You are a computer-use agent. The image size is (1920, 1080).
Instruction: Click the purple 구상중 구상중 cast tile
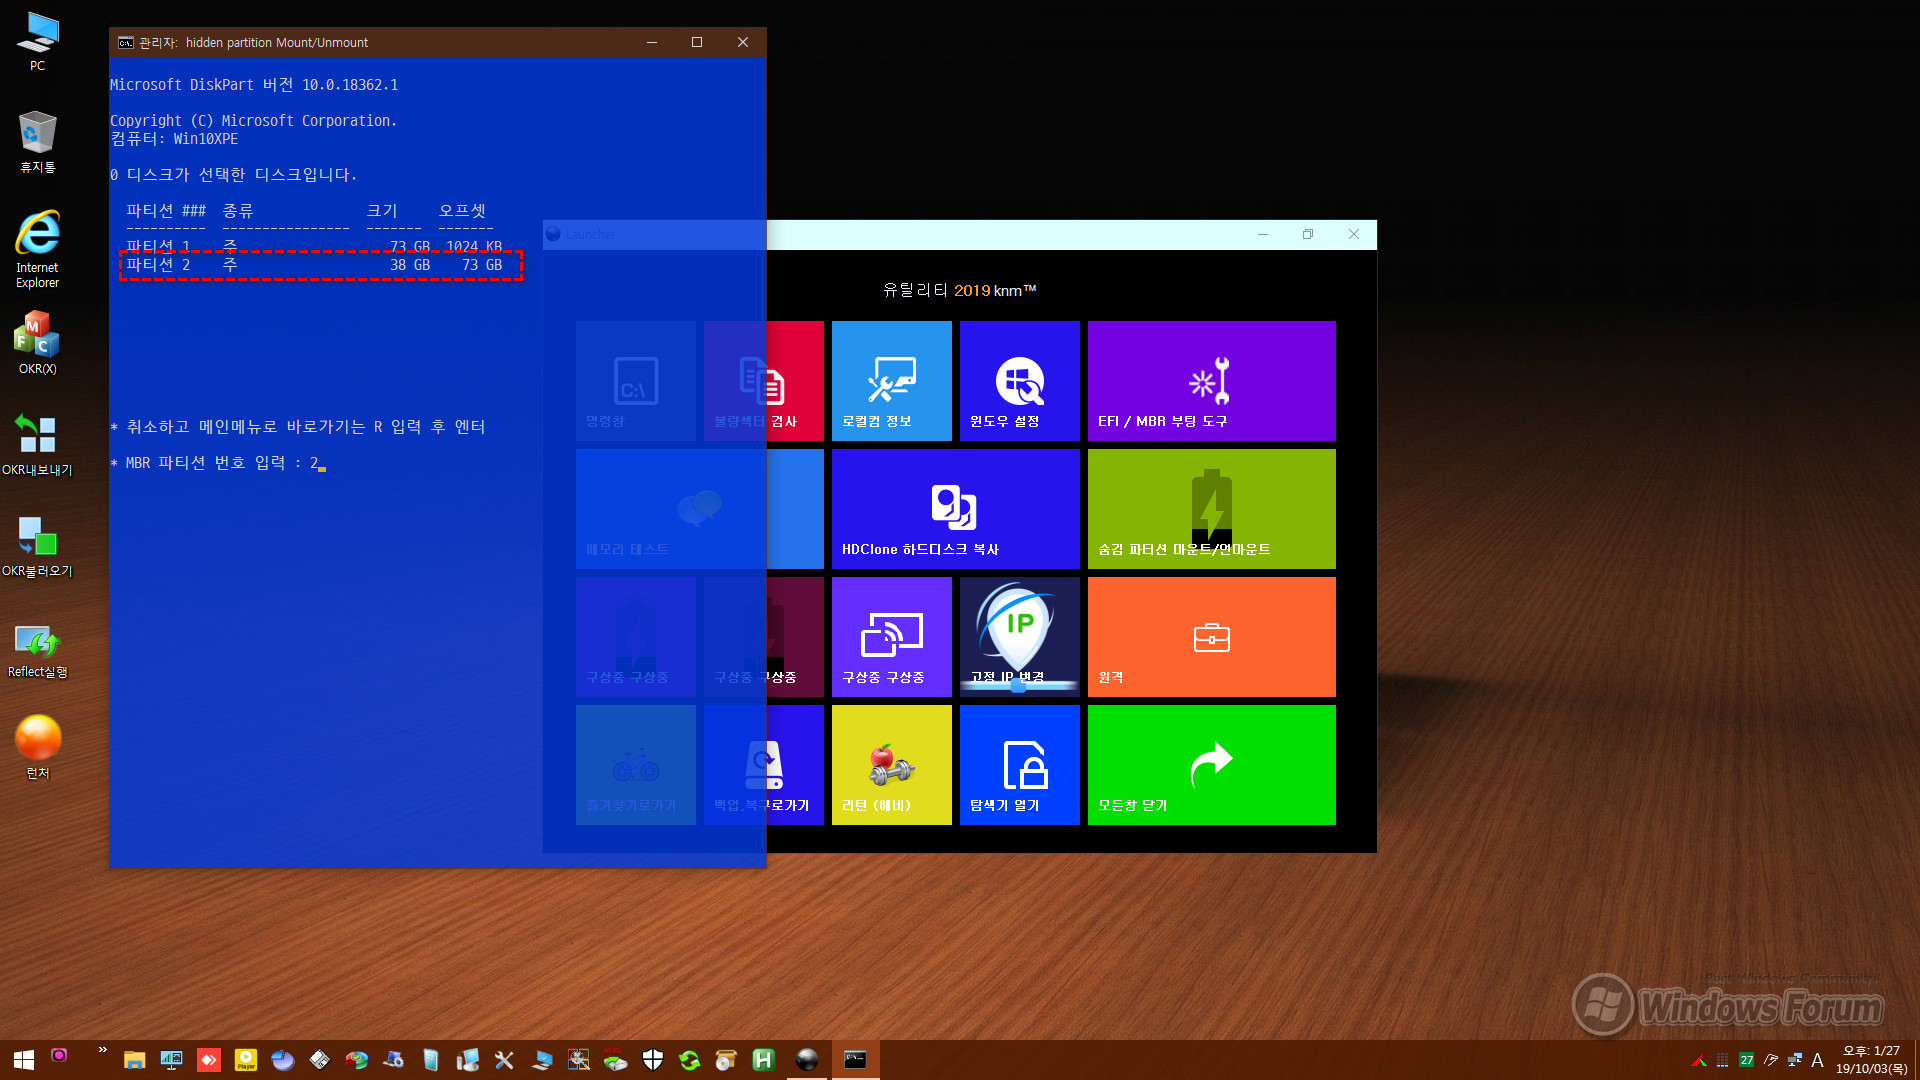891,637
